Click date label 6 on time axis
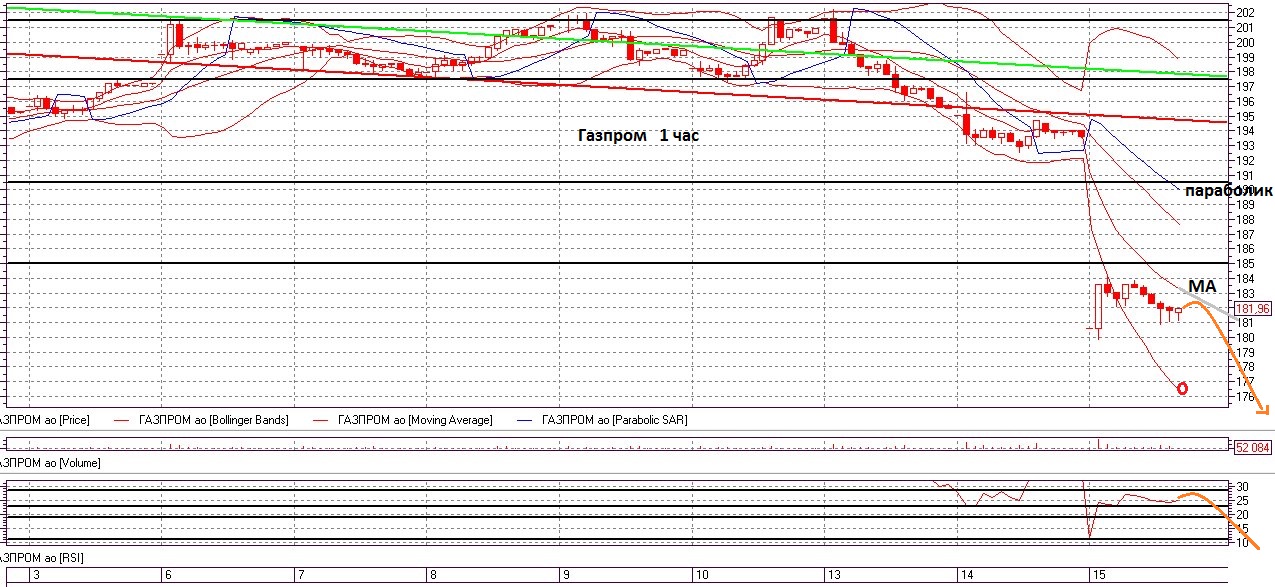 point(167,576)
